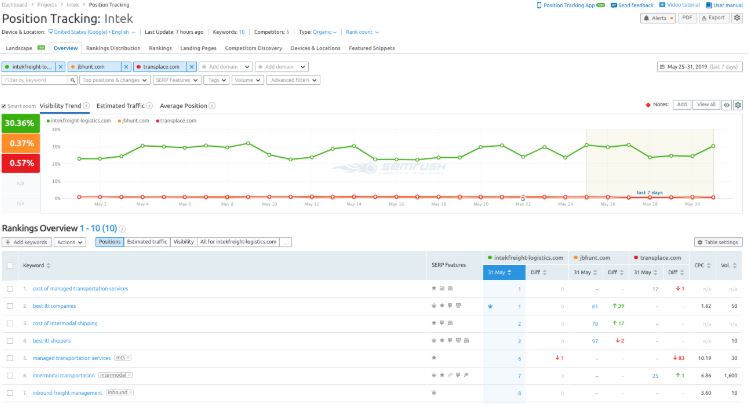Check the inbound freight management row
The height and width of the screenshot is (412, 749).
pyautogui.click(x=10, y=393)
